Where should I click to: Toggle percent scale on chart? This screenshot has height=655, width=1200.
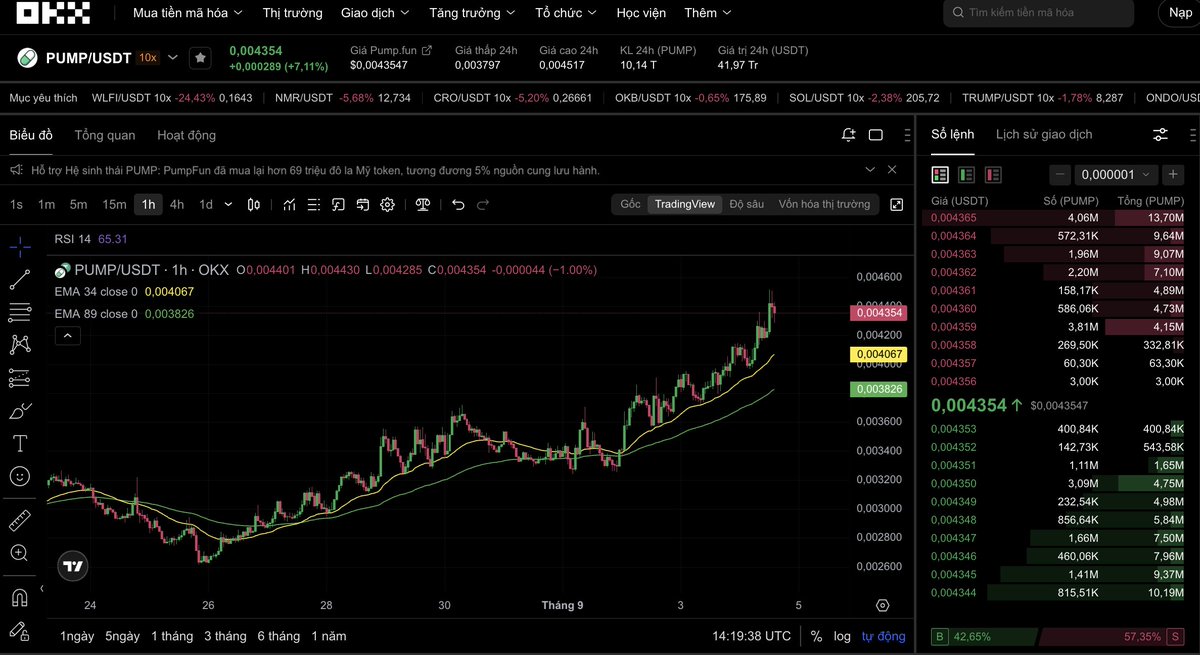click(816, 636)
